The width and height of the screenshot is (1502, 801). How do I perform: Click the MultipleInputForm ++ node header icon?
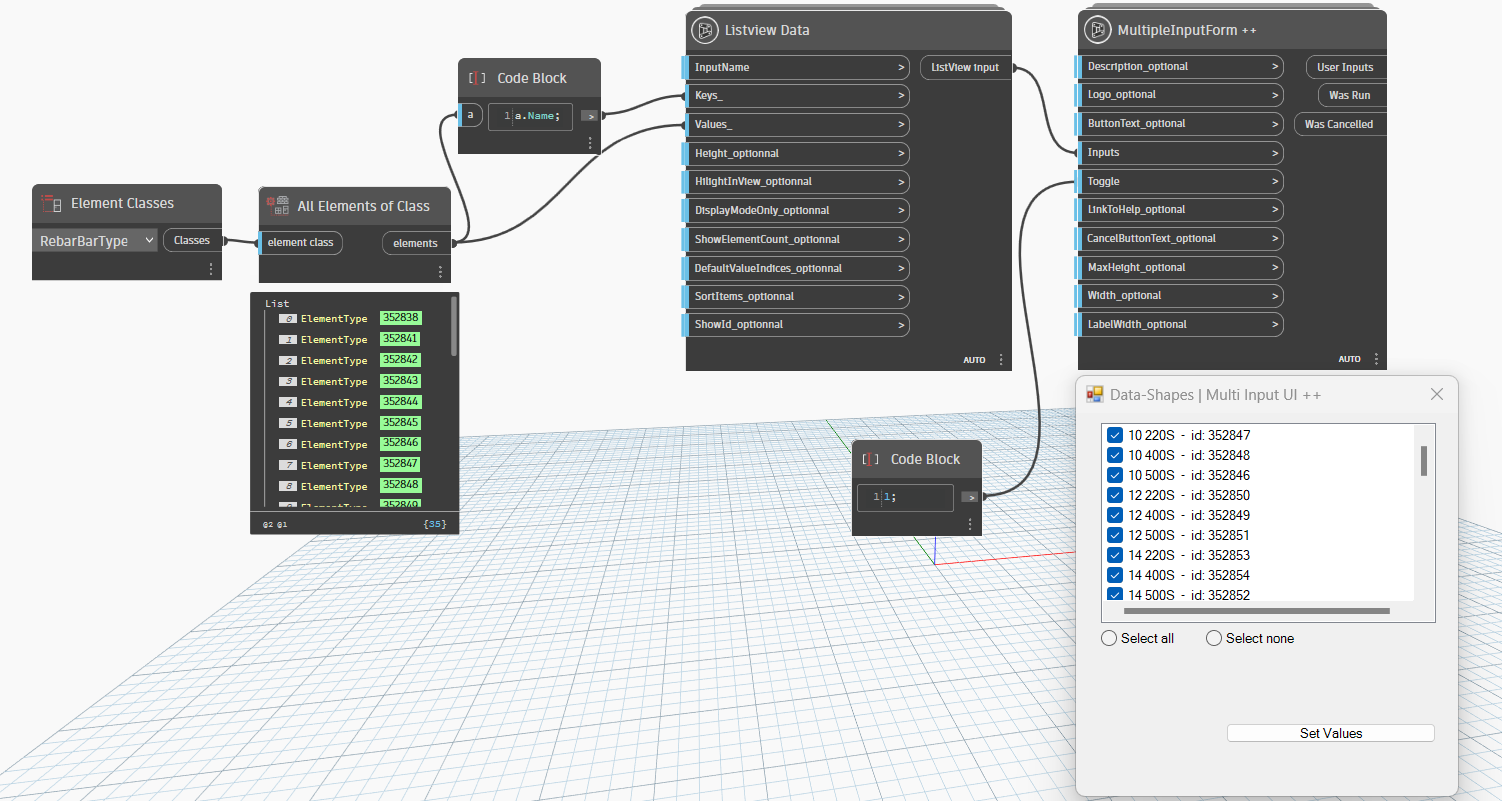(1096, 30)
